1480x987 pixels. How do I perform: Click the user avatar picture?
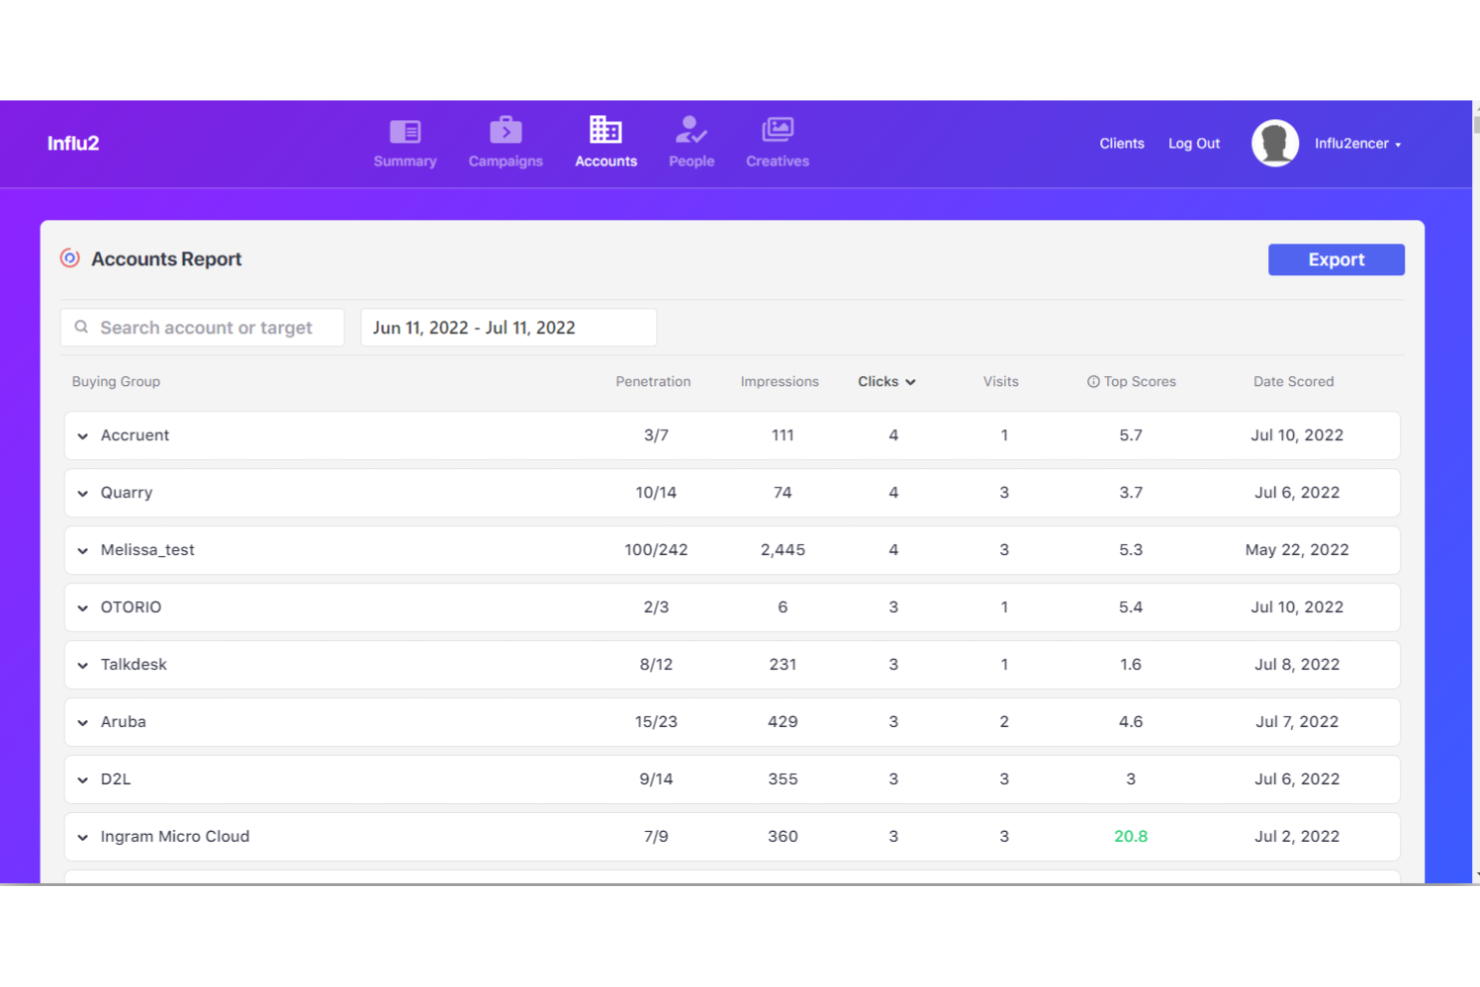tap(1275, 143)
